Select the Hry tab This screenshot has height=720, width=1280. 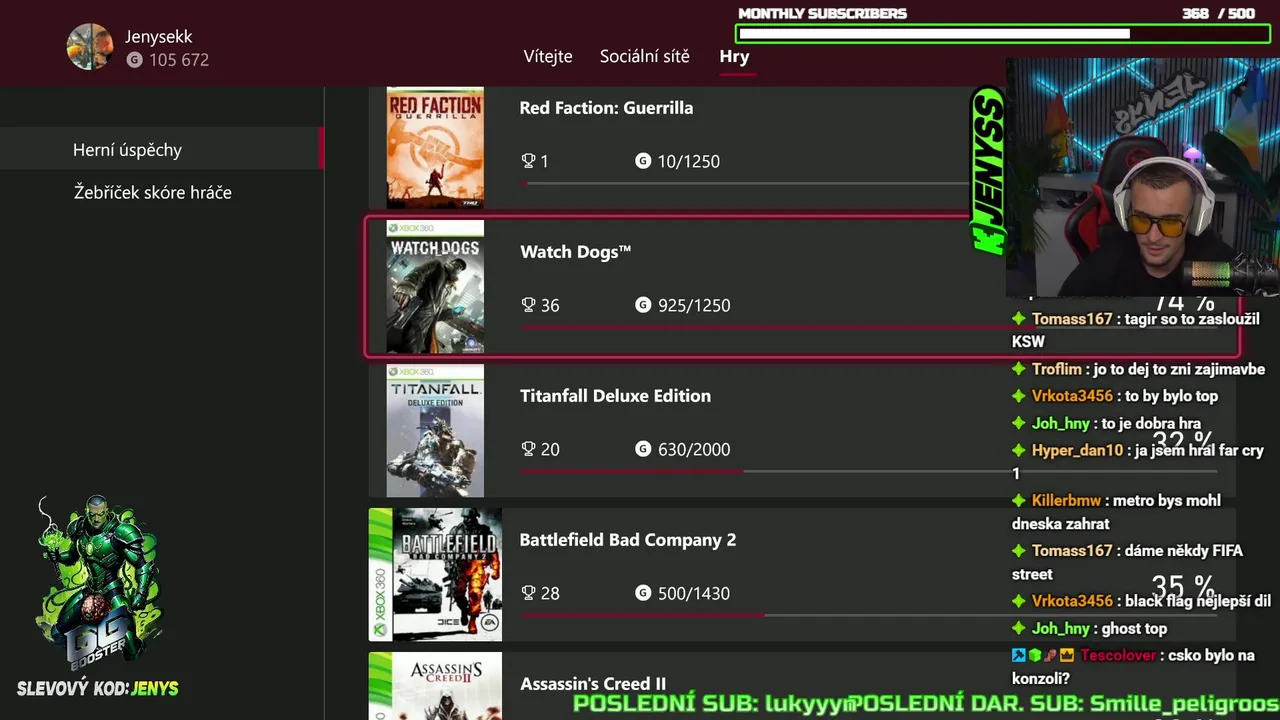[734, 56]
